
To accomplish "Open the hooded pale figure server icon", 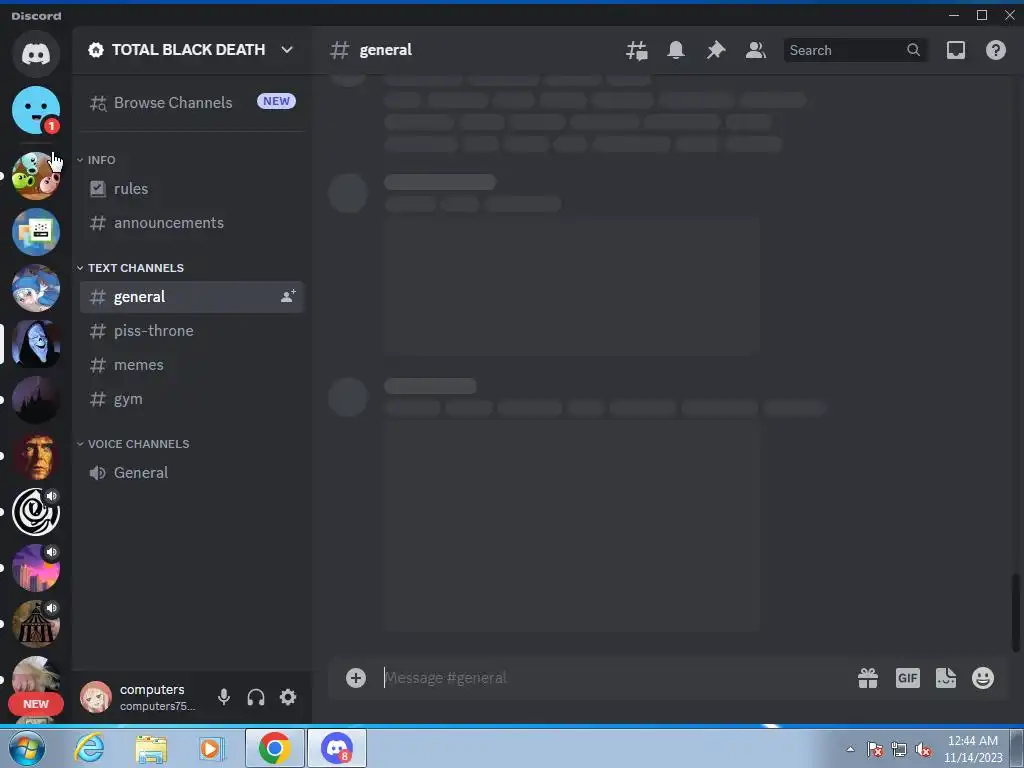I will (x=36, y=344).
